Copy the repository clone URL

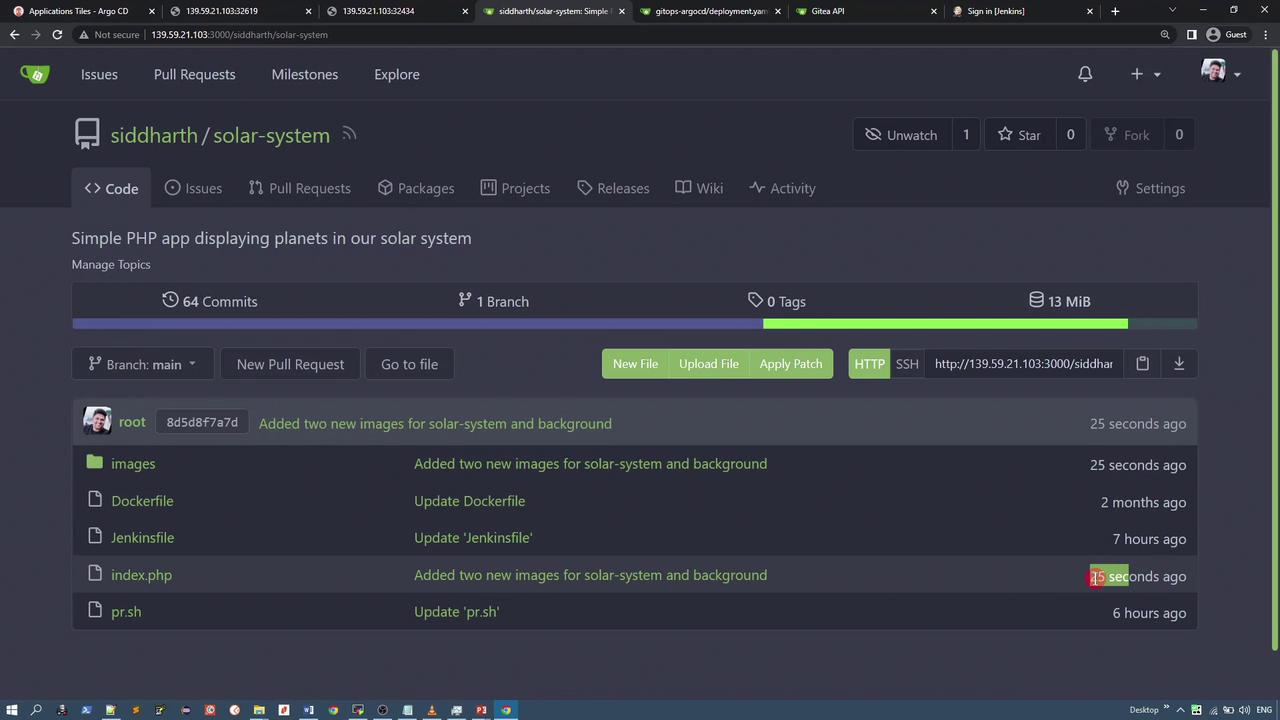click(1142, 364)
